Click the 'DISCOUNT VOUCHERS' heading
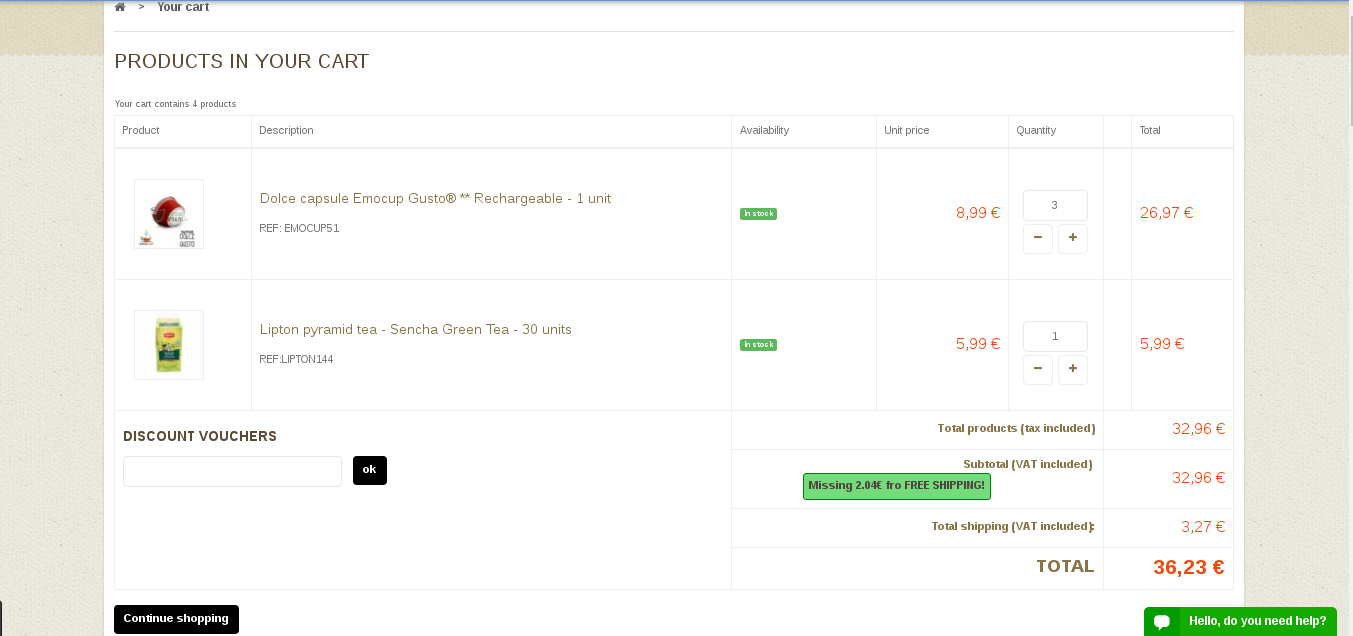The height and width of the screenshot is (636, 1353). click(200, 437)
